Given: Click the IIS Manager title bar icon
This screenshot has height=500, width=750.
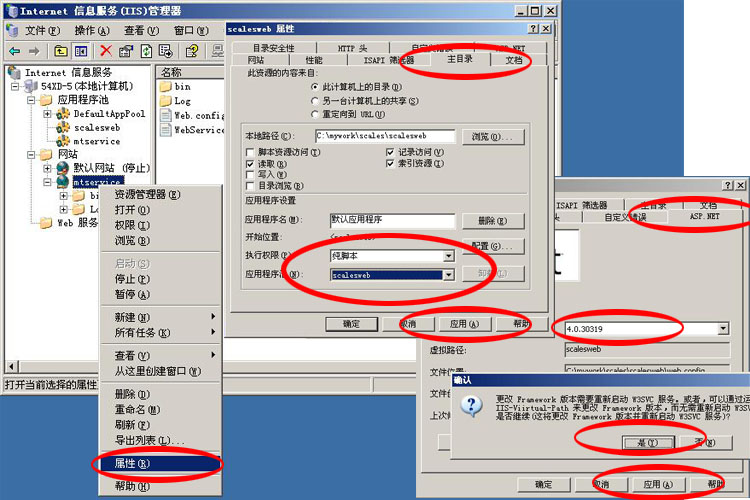Looking at the screenshot, I should click(11, 11).
